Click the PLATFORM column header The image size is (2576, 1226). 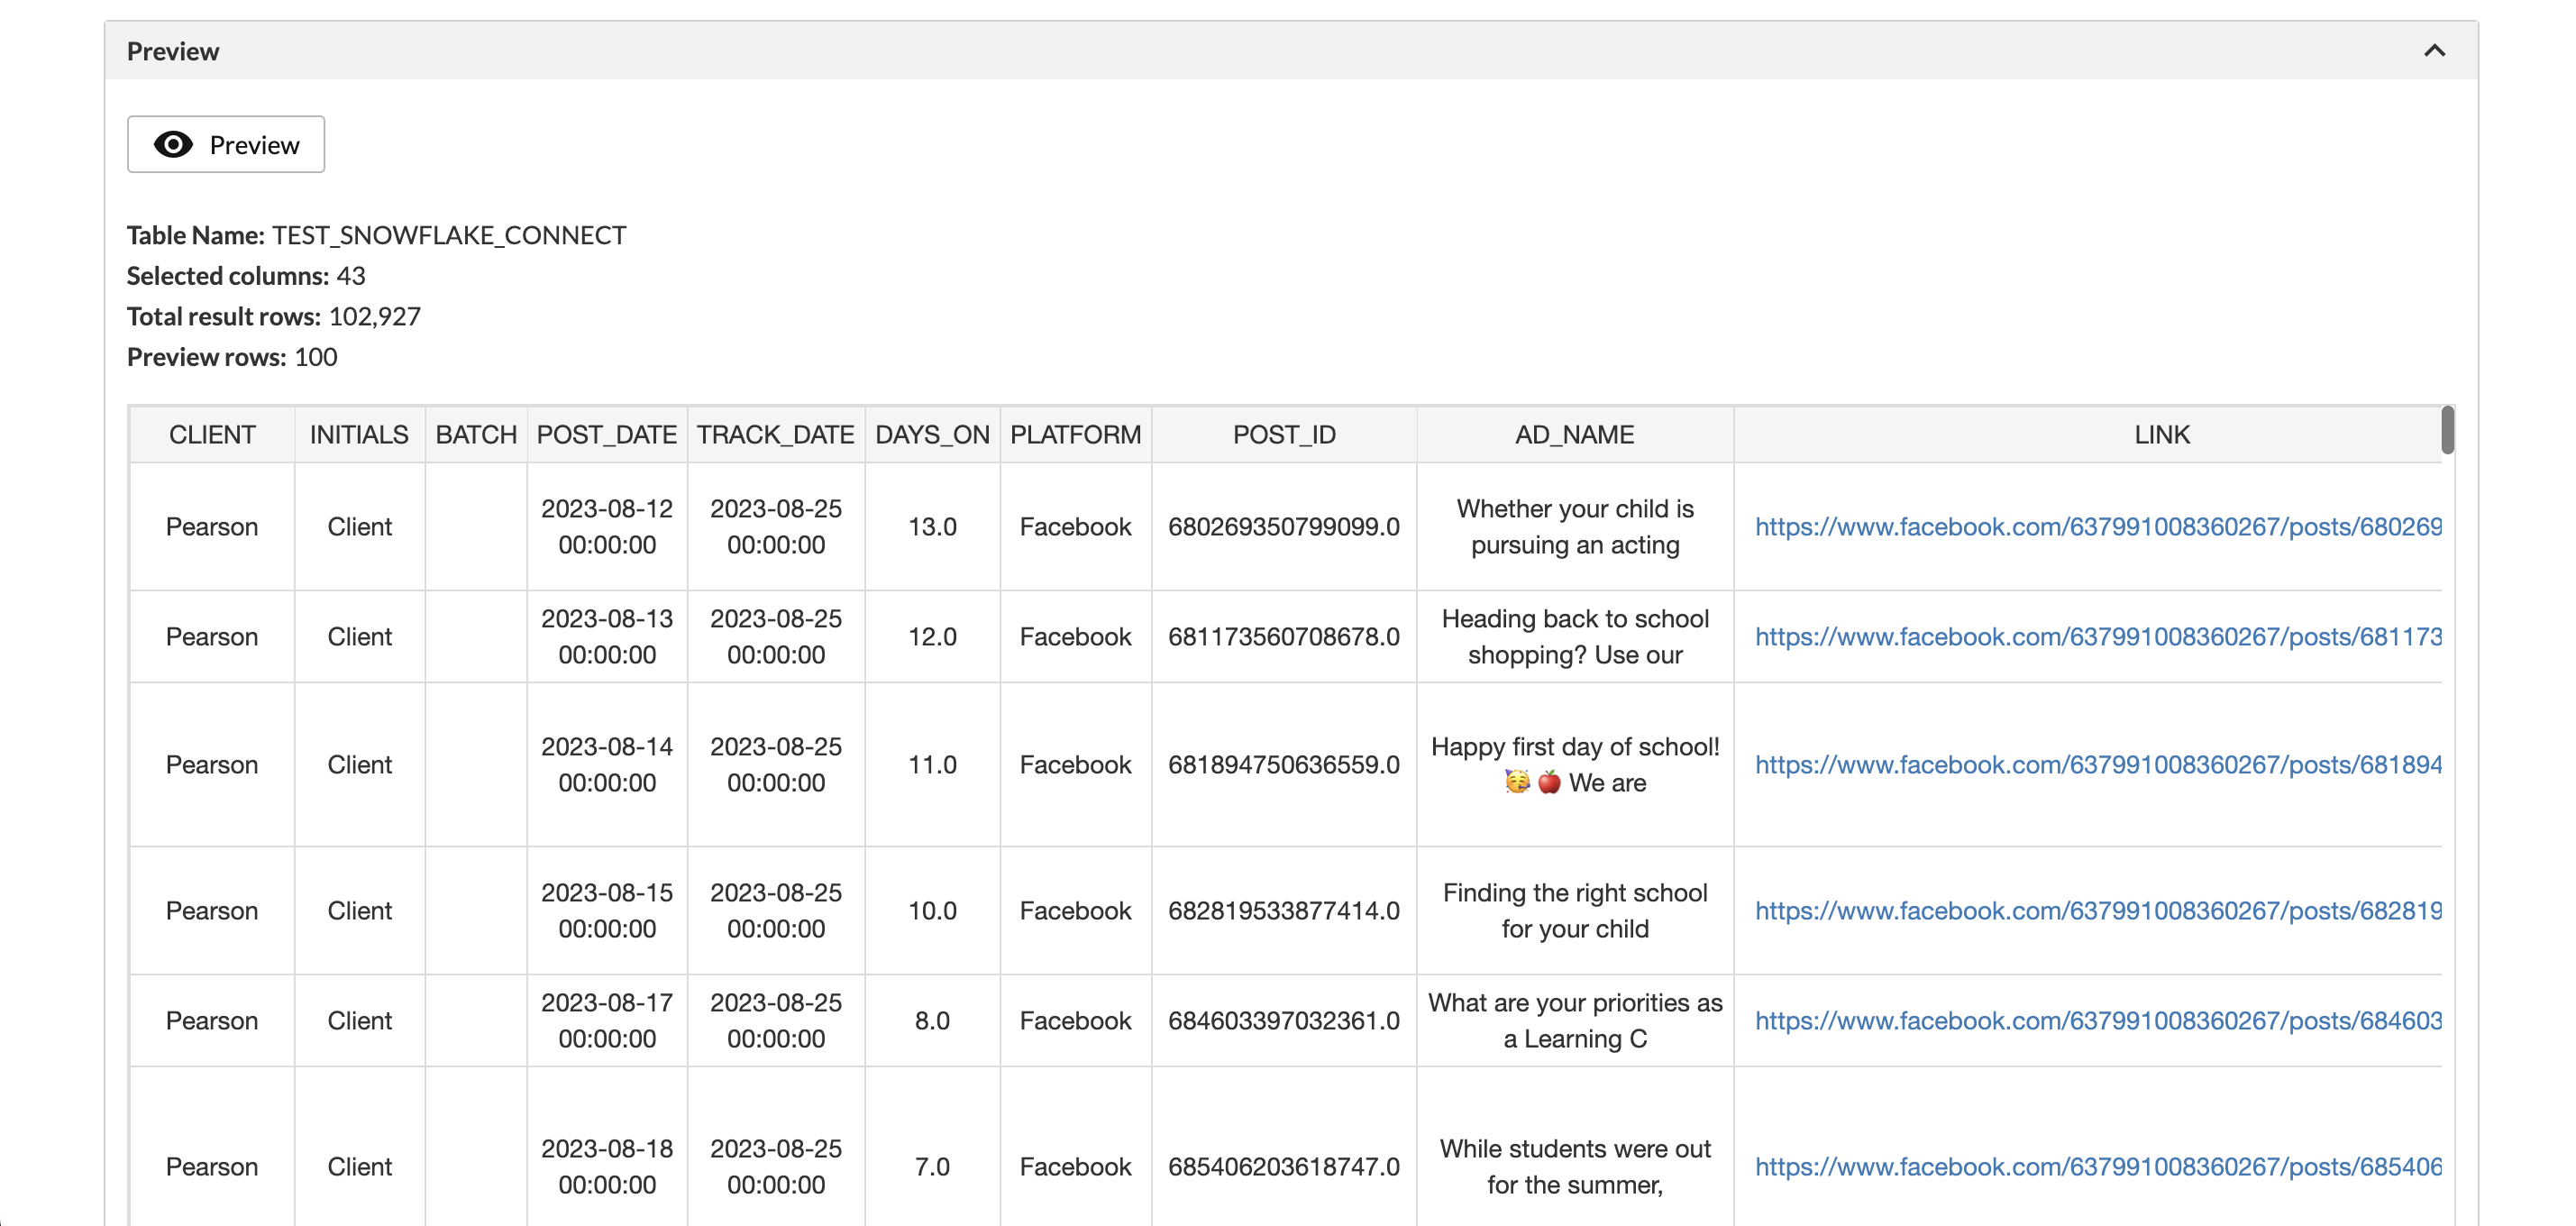pos(1075,435)
